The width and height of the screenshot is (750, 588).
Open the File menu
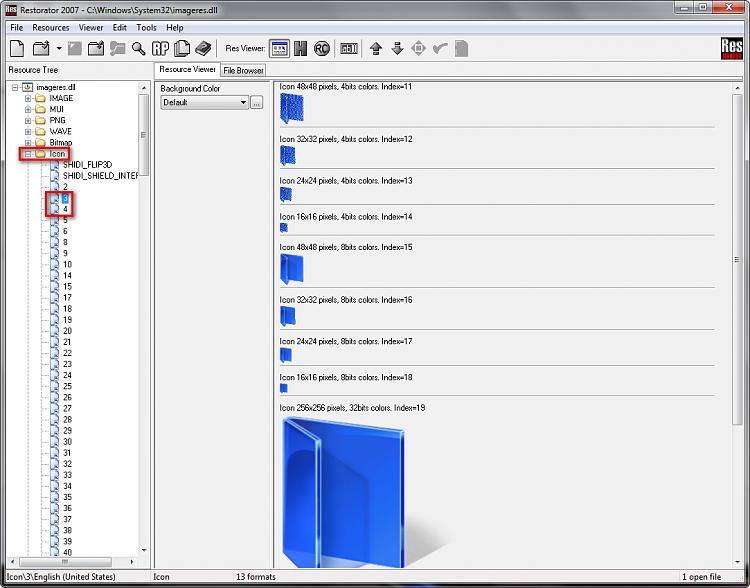[x=17, y=27]
